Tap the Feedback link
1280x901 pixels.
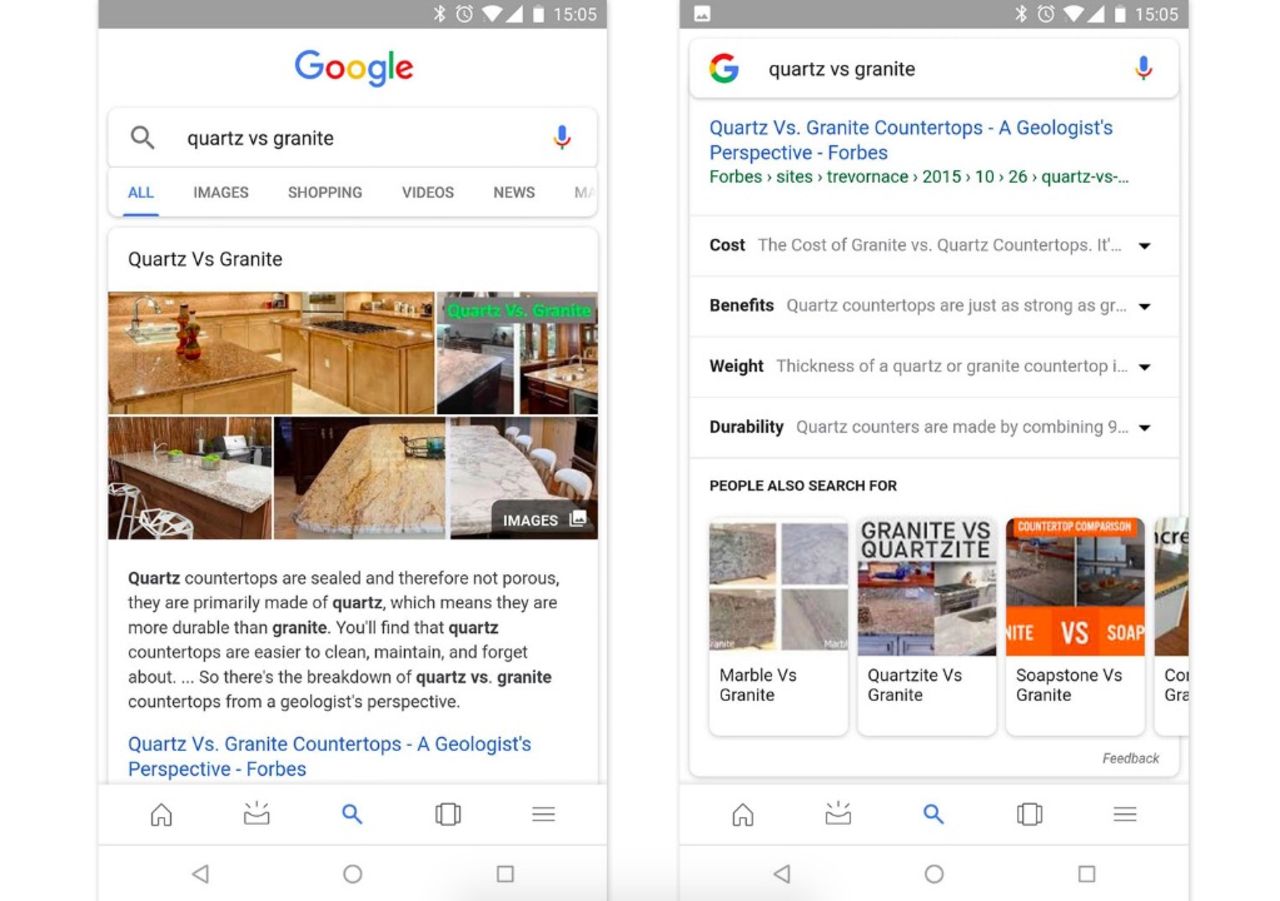coord(1130,758)
